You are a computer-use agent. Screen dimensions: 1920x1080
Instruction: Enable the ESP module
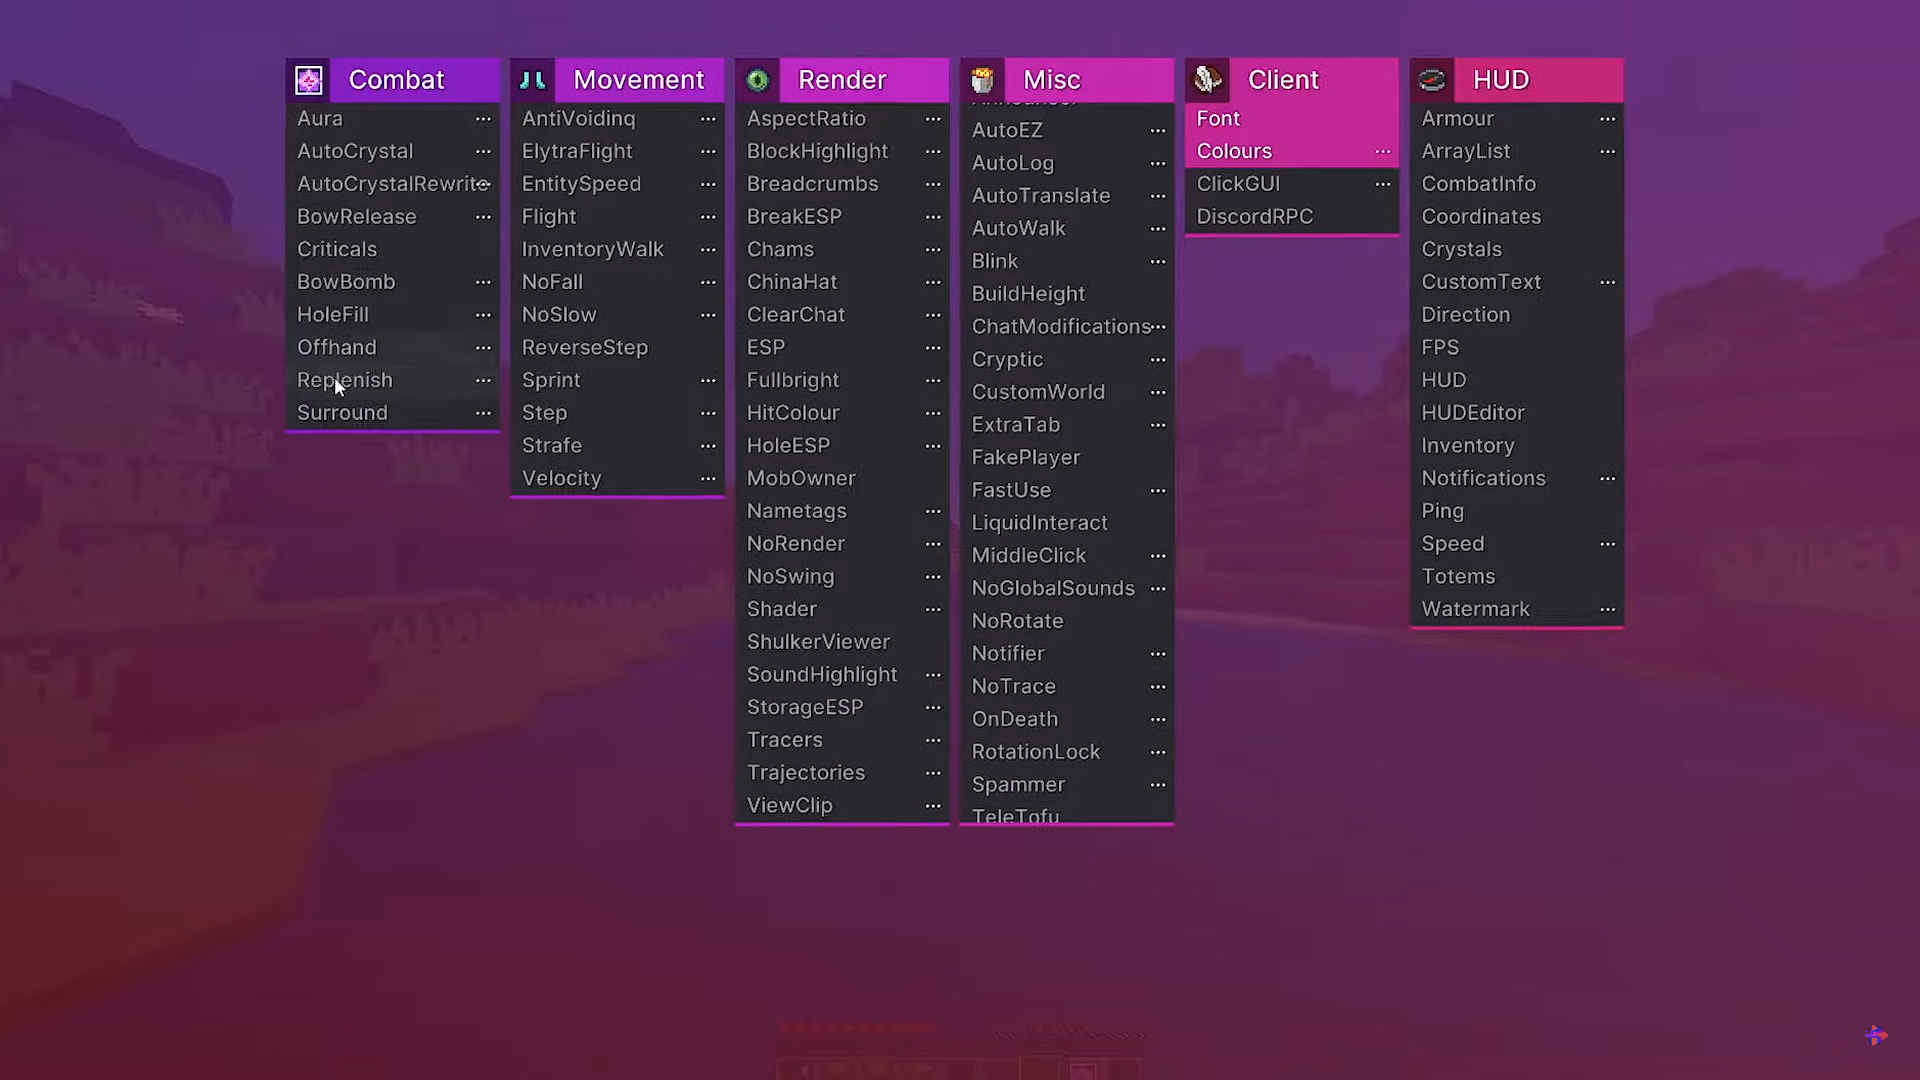pos(765,347)
